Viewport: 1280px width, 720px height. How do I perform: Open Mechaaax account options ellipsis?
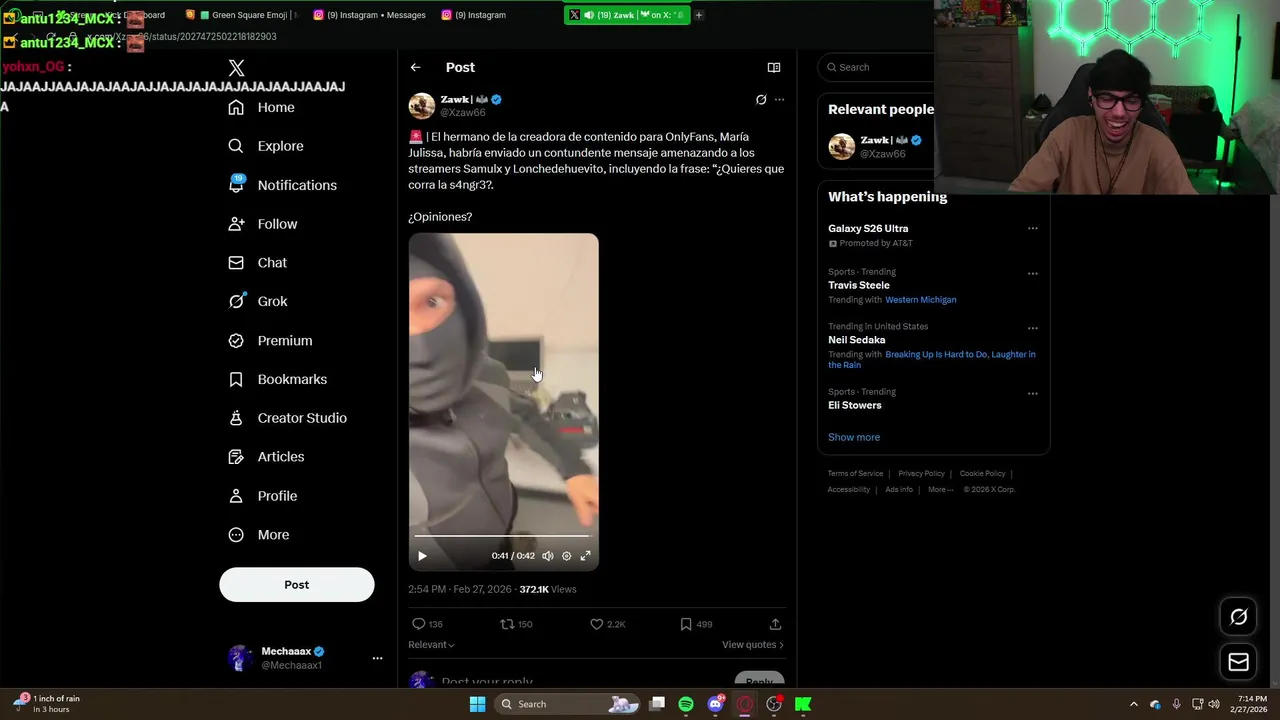pos(377,658)
